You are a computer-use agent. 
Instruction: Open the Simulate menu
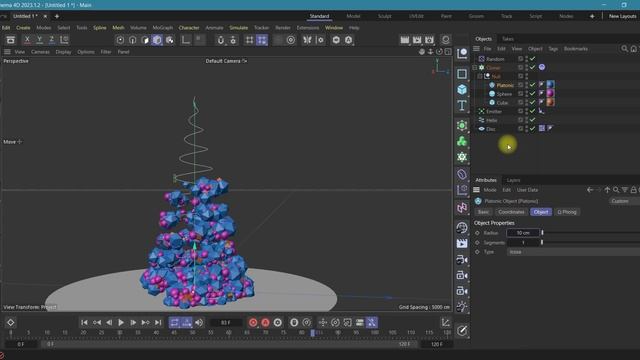pos(238,28)
